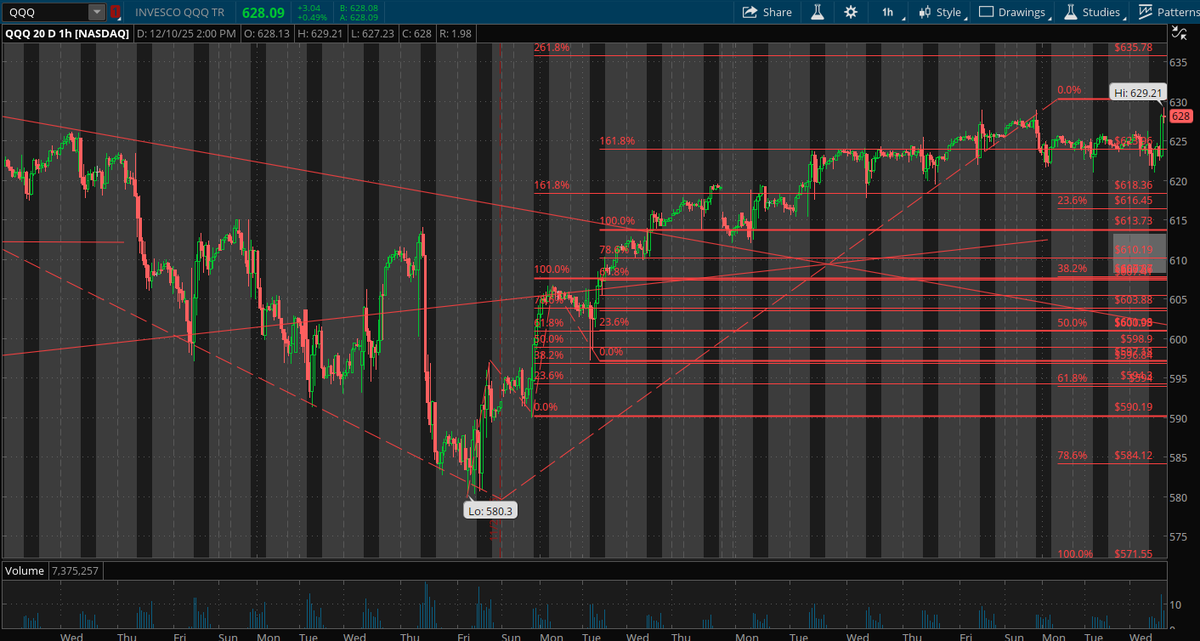This screenshot has height=641, width=1200.
Task: Open the Studies menu
Action: click(1097, 12)
